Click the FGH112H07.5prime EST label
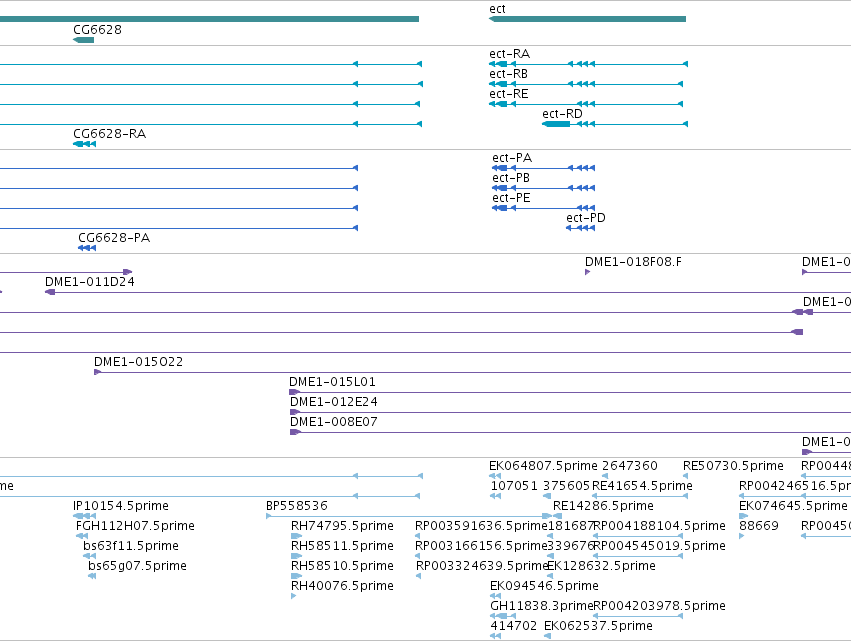Image resolution: width=851 pixels, height=641 pixels. (x=135, y=526)
